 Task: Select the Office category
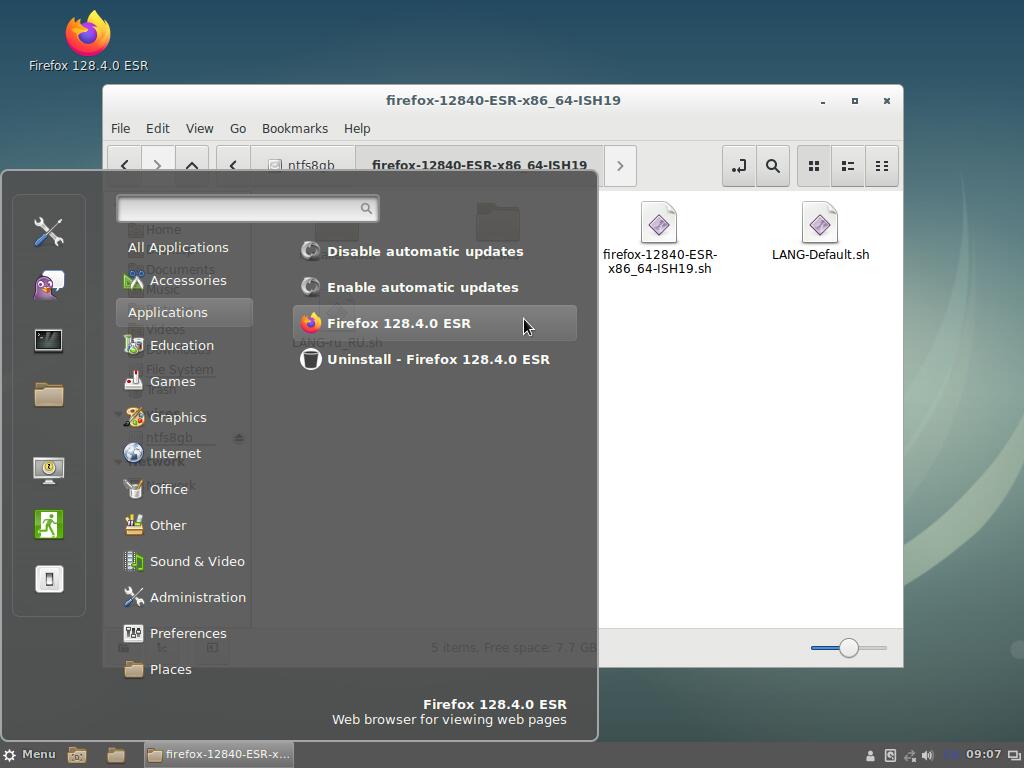click(184, 489)
